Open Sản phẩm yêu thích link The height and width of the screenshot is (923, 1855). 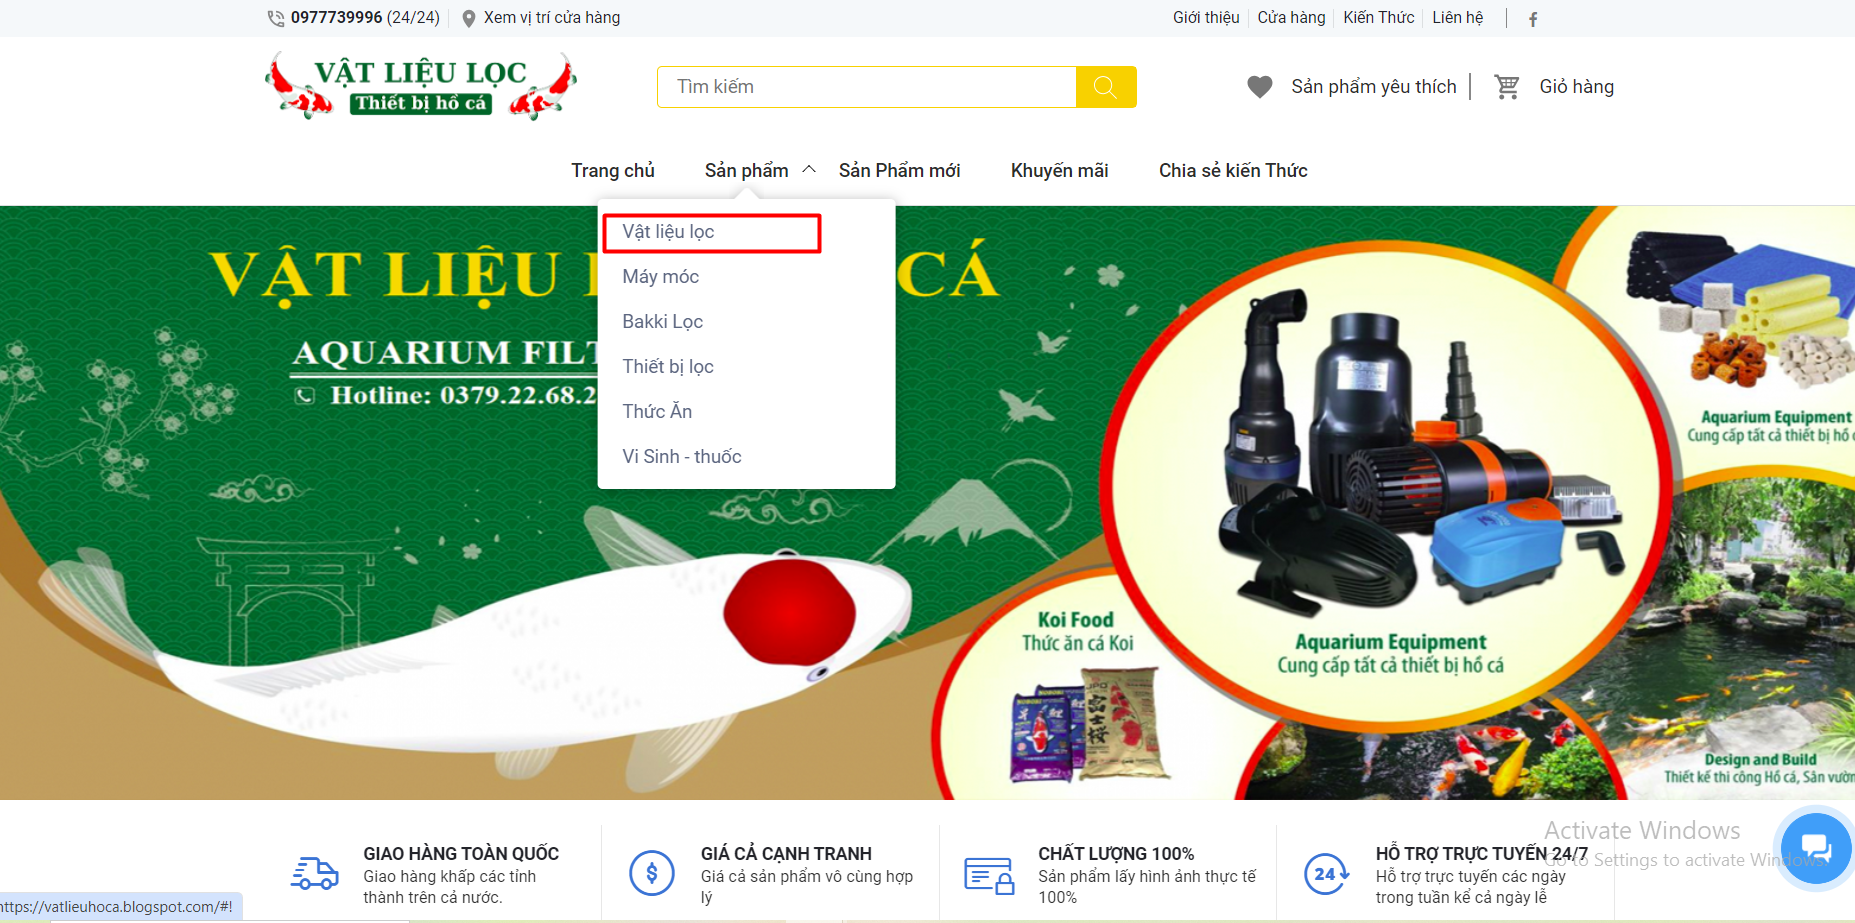tap(1373, 87)
